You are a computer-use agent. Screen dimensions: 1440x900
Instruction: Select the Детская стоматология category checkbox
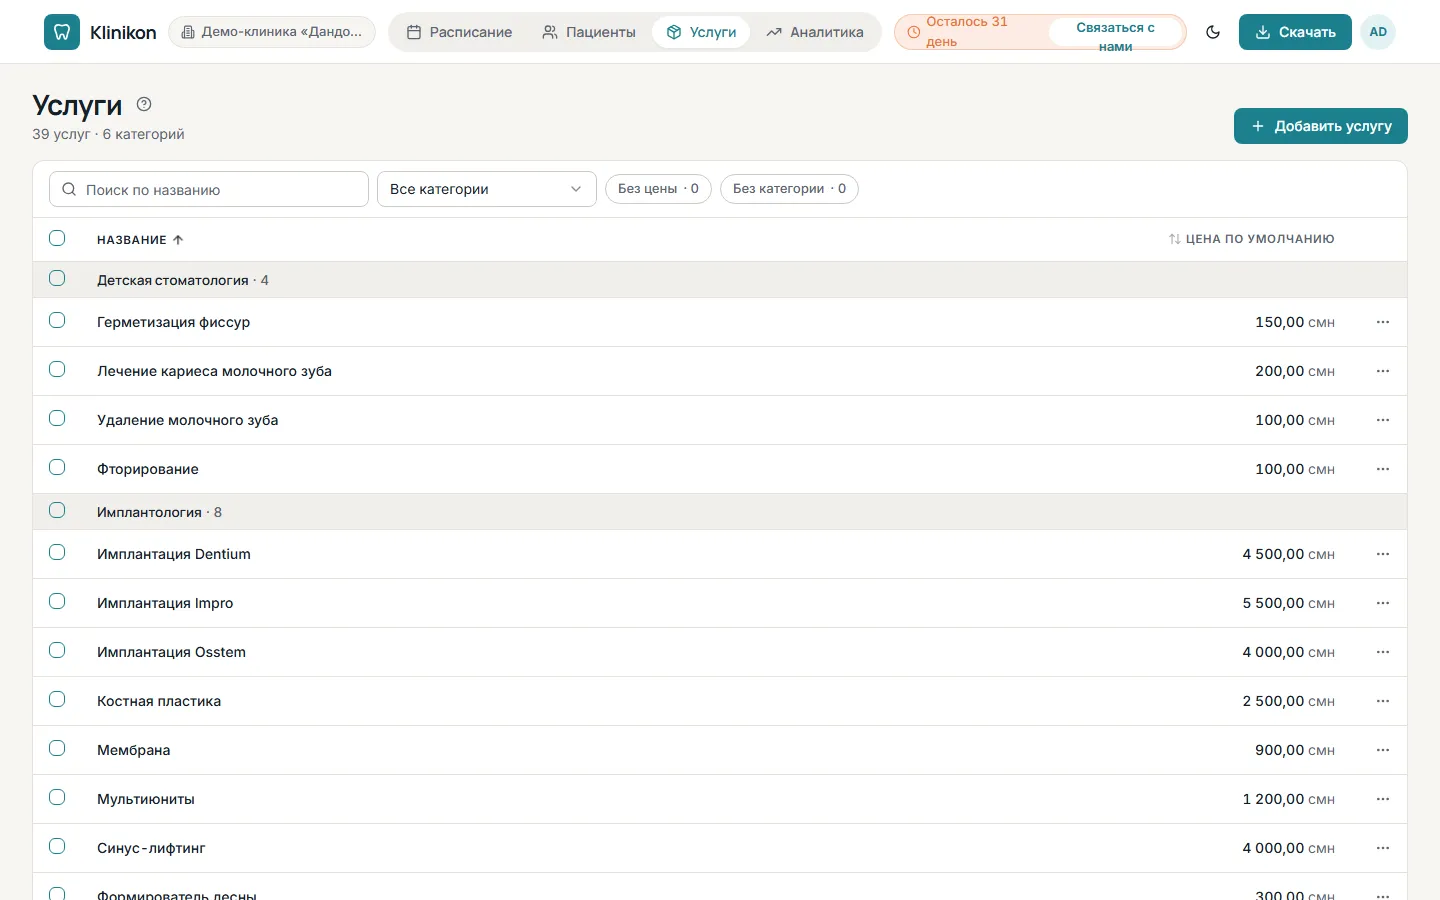pos(57,278)
